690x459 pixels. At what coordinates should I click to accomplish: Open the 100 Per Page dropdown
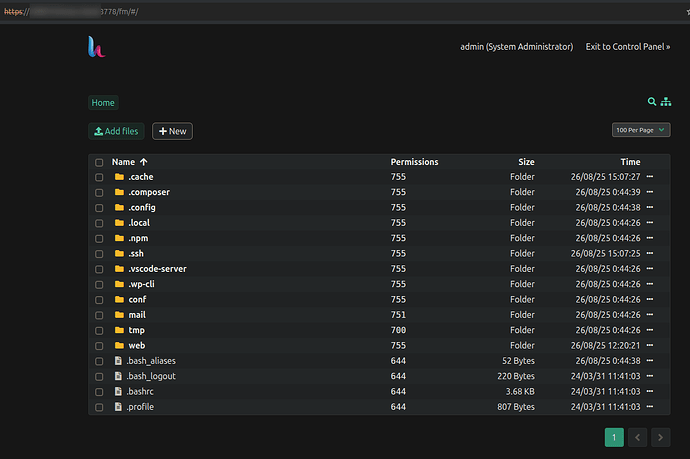point(641,130)
